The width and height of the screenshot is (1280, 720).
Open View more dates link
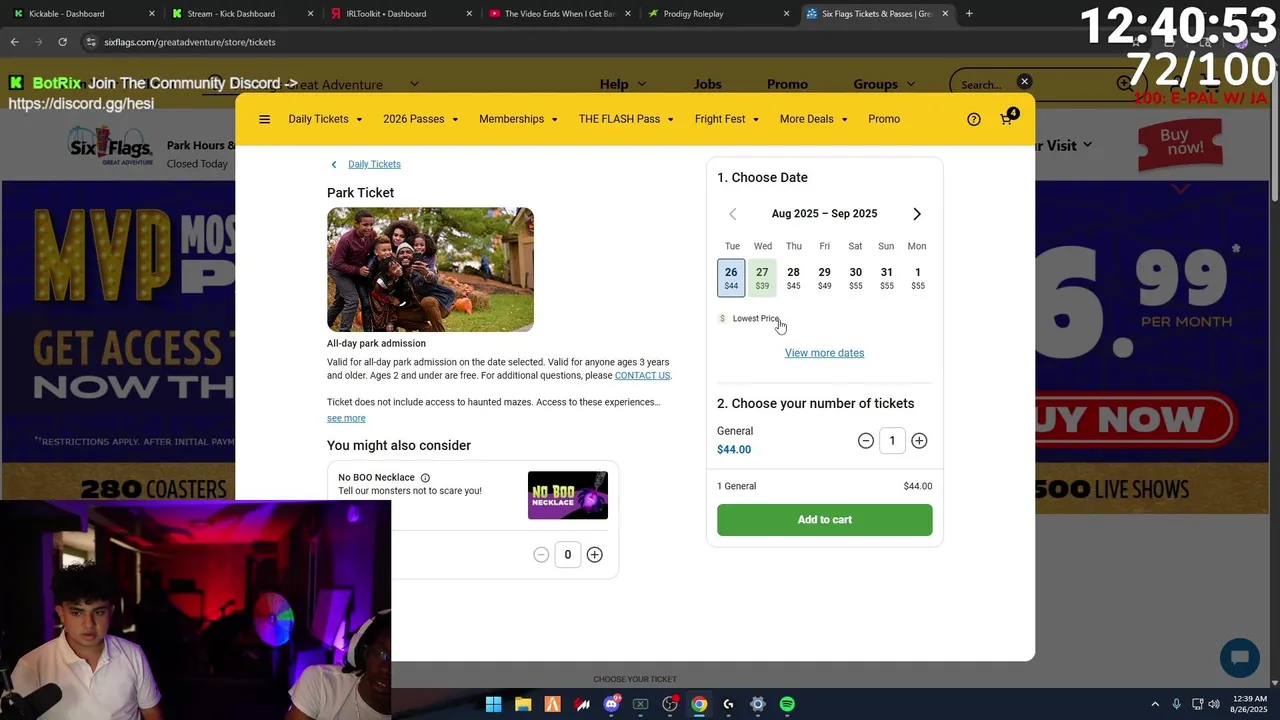(824, 353)
